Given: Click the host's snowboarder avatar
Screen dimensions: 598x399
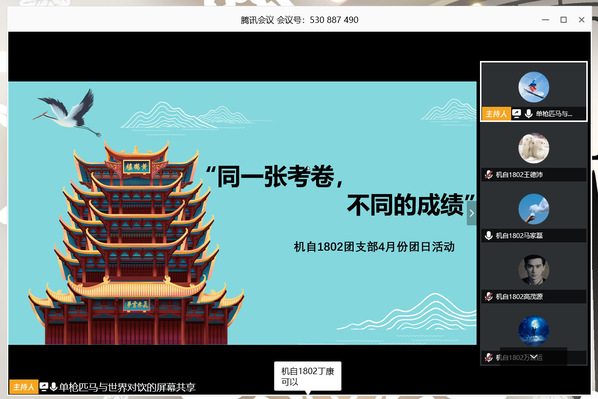Looking at the screenshot, I should point(534,87).
